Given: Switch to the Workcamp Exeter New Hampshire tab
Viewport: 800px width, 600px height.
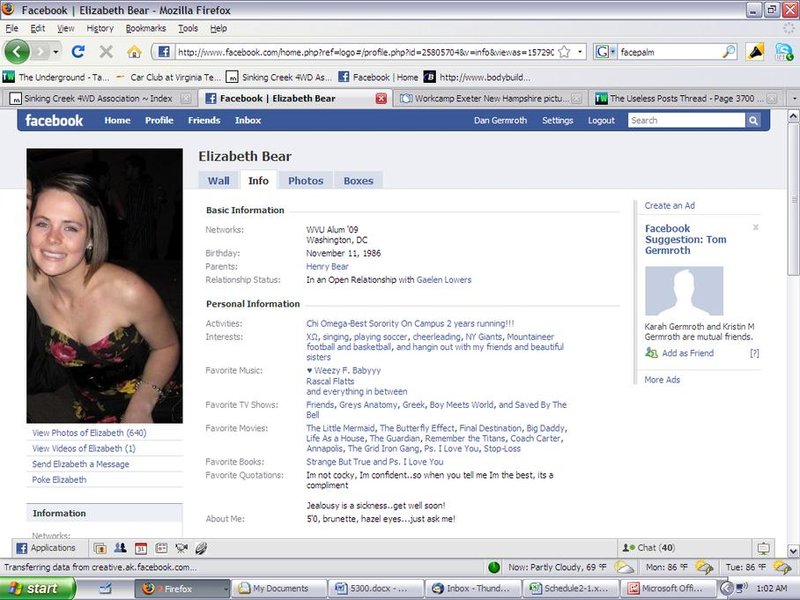Looking at the screenshot, I should (x=490, y=98).
